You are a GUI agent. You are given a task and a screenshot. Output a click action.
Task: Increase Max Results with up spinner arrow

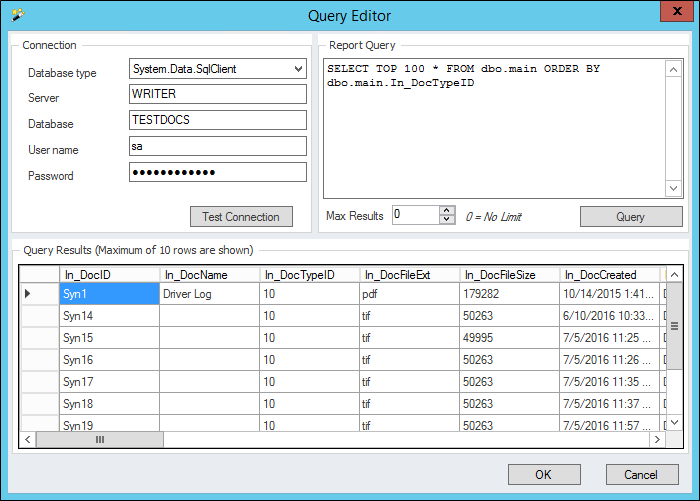point(447,211)
